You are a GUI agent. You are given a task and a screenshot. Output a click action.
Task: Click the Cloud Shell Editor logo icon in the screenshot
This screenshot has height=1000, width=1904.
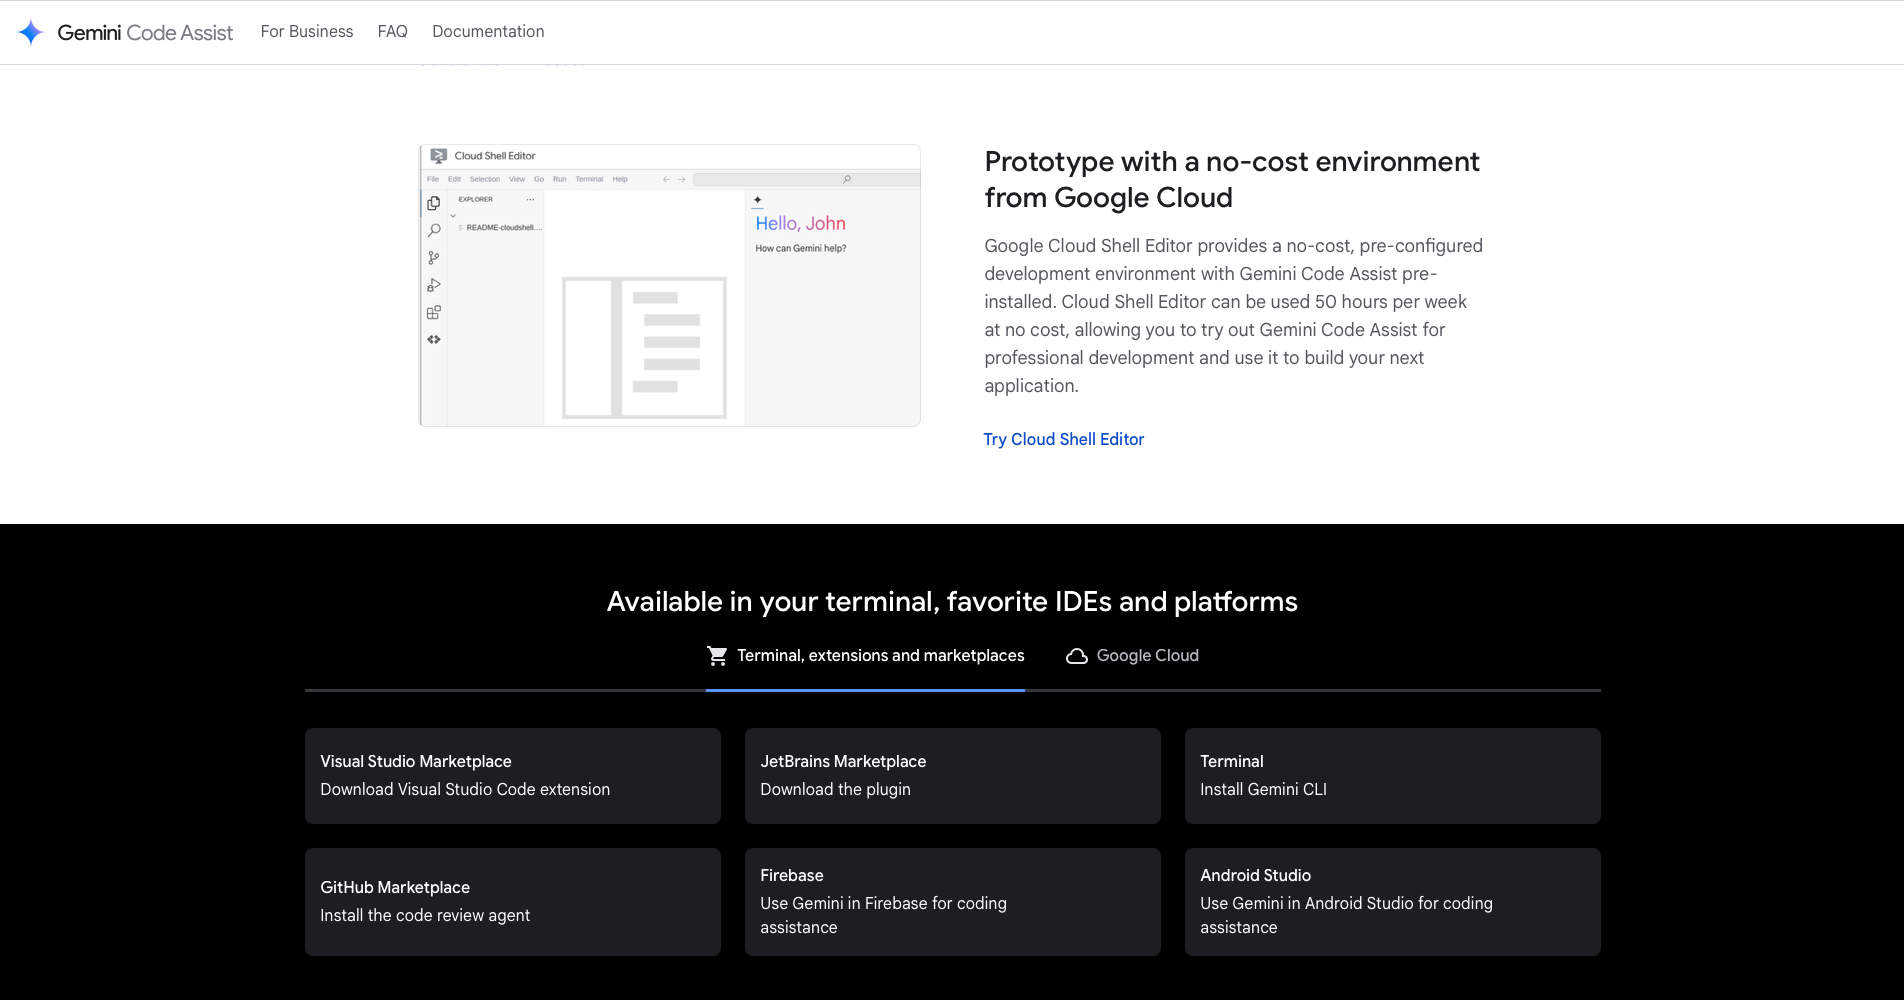(438, 156)
